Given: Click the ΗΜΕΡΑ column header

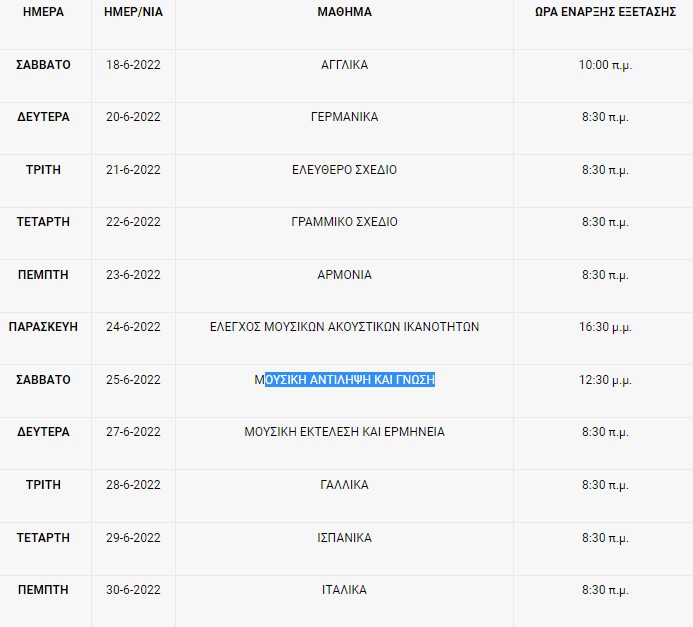Looking at the screenshot, I should (43, 12).
